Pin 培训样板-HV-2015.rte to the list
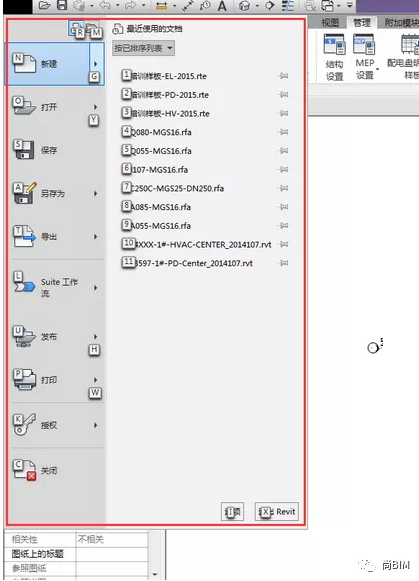 click(x=283, y=113)
